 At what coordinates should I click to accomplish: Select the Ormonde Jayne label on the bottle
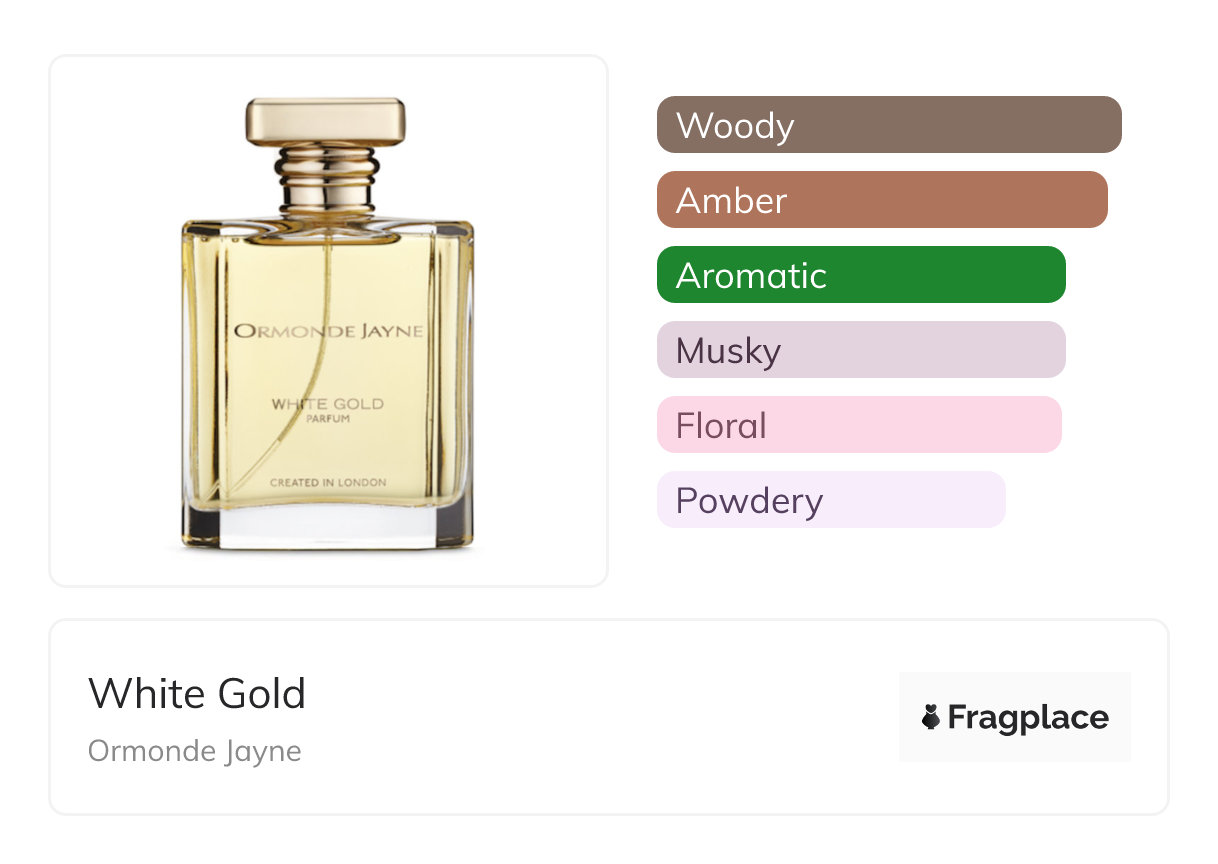point(328,332)
